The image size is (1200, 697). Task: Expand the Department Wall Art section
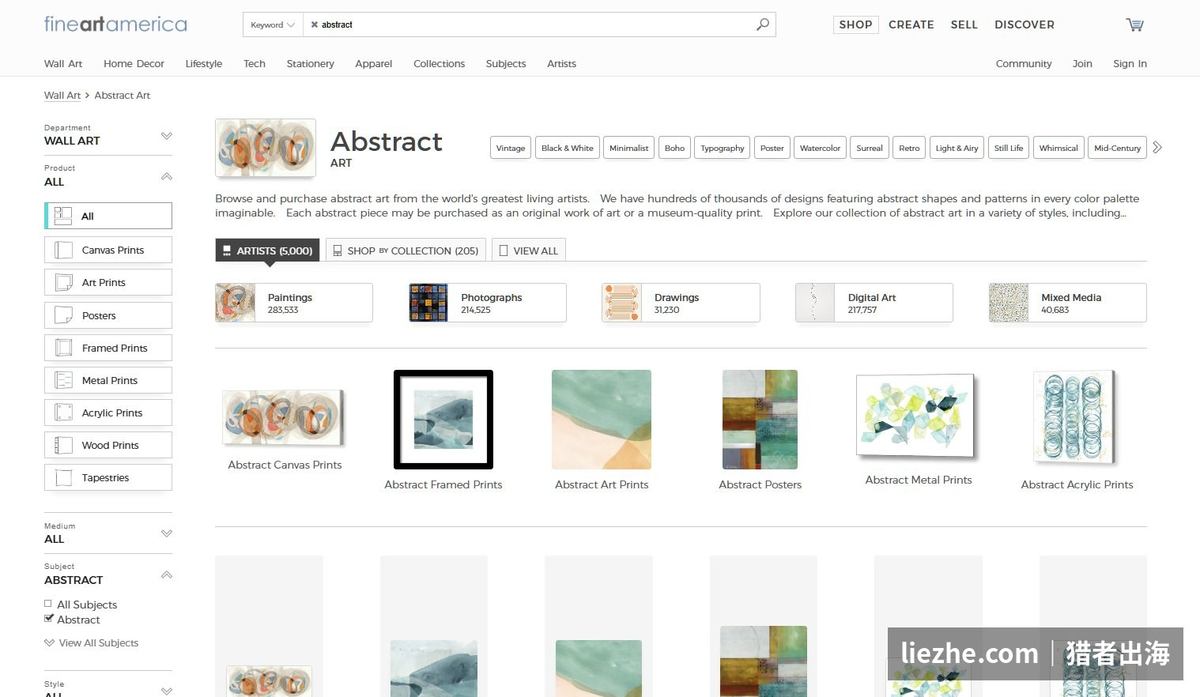tap(166, 135)
